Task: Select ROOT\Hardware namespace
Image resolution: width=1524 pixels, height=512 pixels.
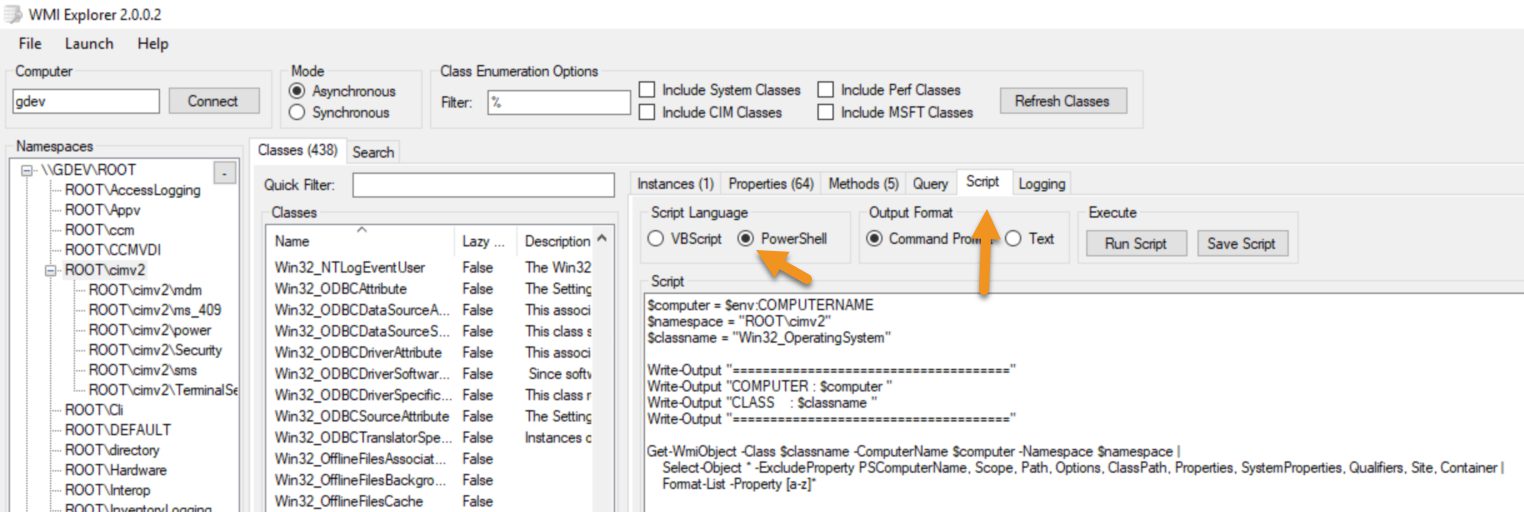Action: (116, 470)
